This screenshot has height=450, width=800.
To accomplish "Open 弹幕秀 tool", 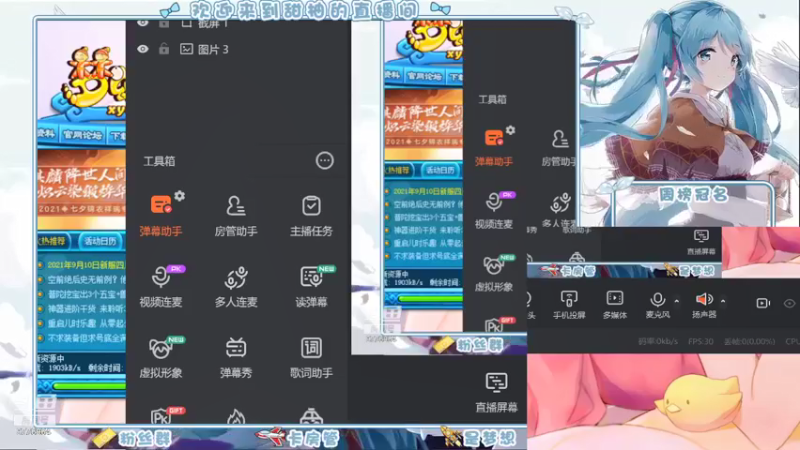I will pos(236,357).
